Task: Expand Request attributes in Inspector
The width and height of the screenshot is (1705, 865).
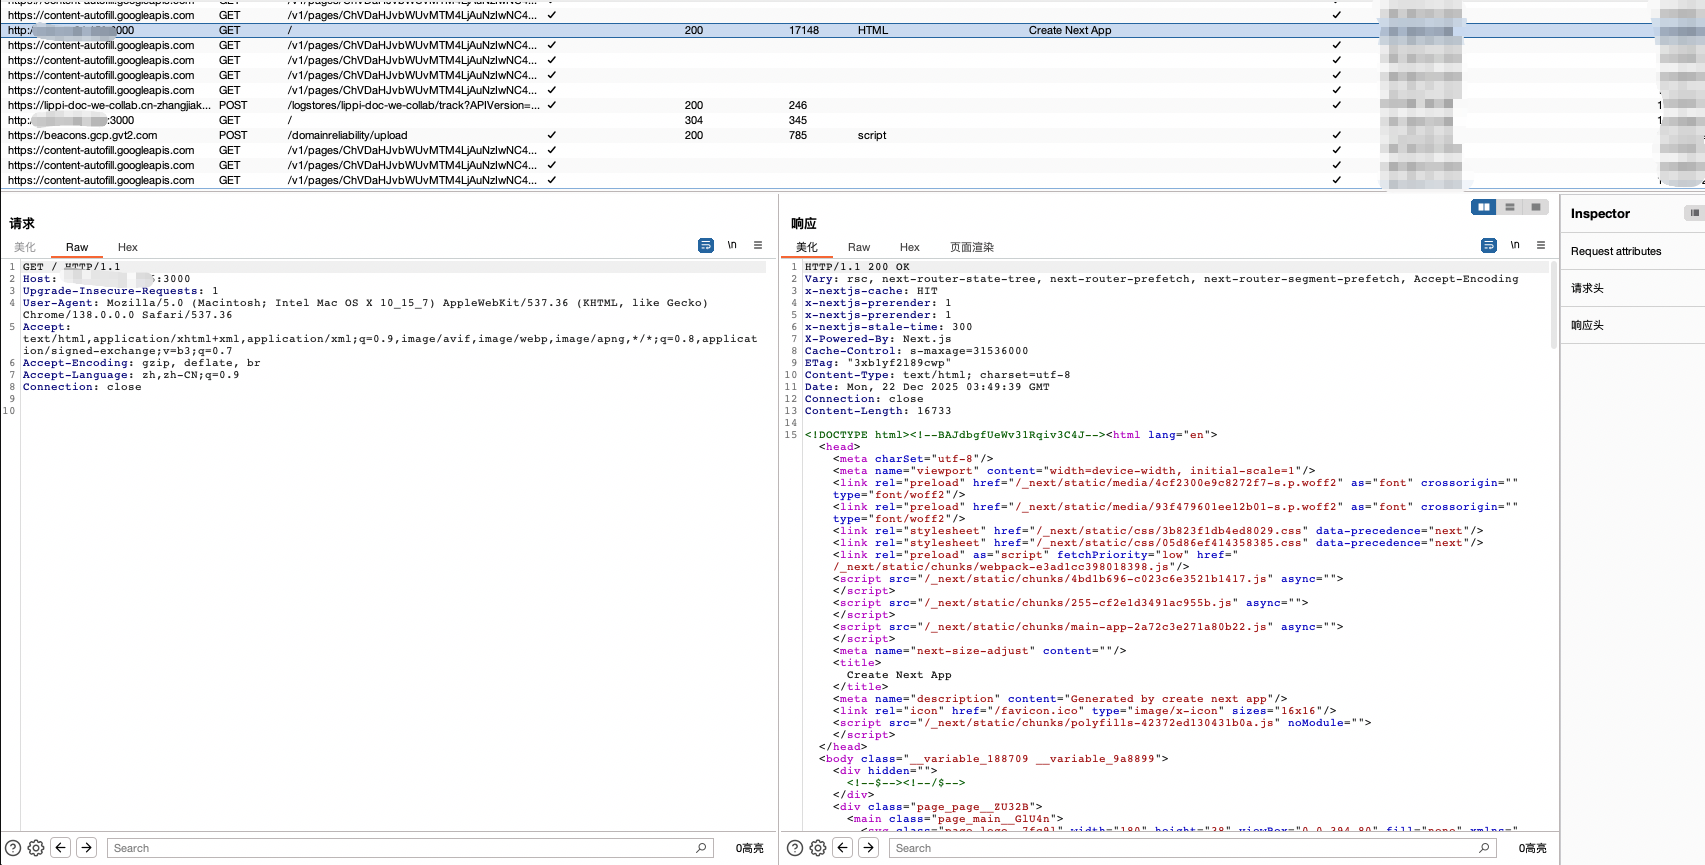Action: 1616,251
